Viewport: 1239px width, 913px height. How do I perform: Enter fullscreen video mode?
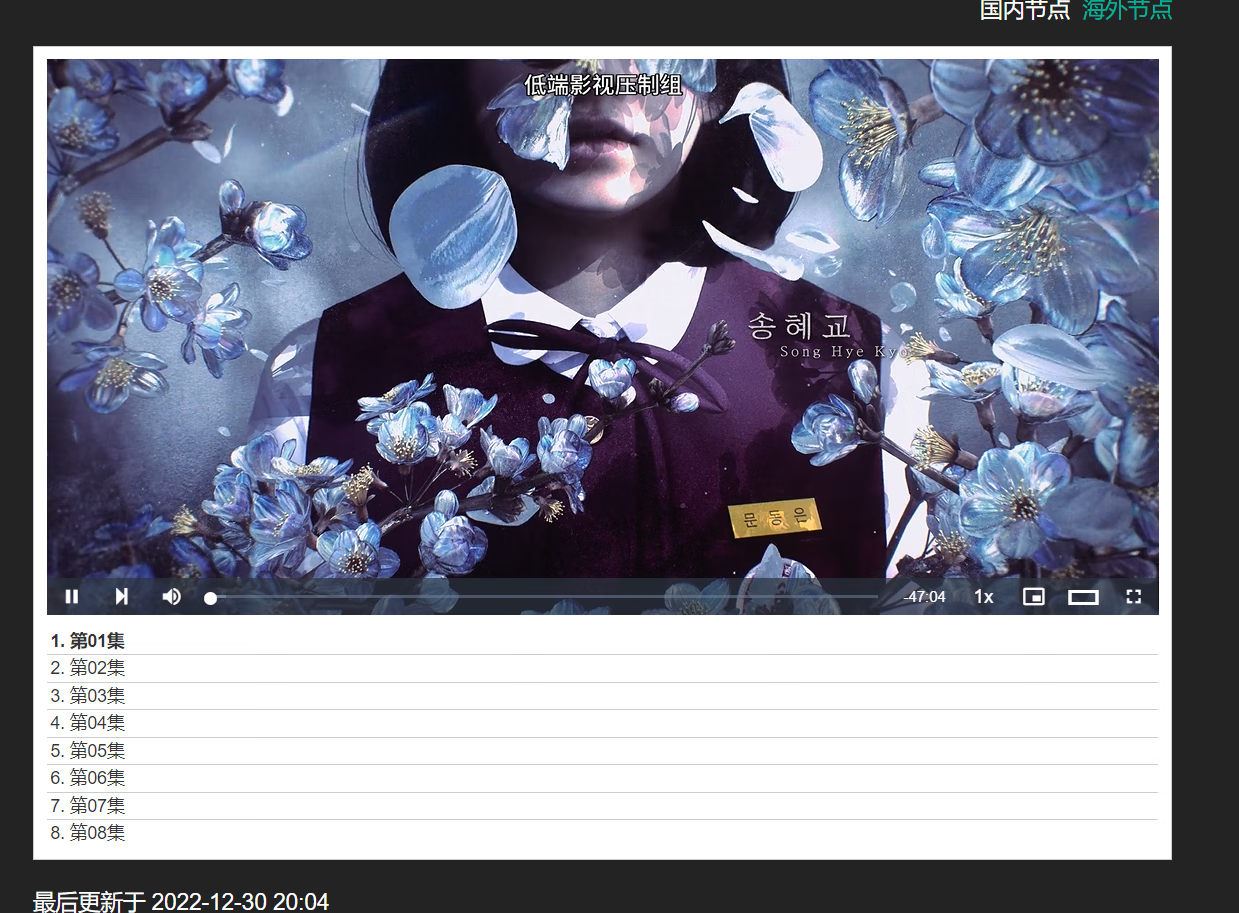point(1134,597)
